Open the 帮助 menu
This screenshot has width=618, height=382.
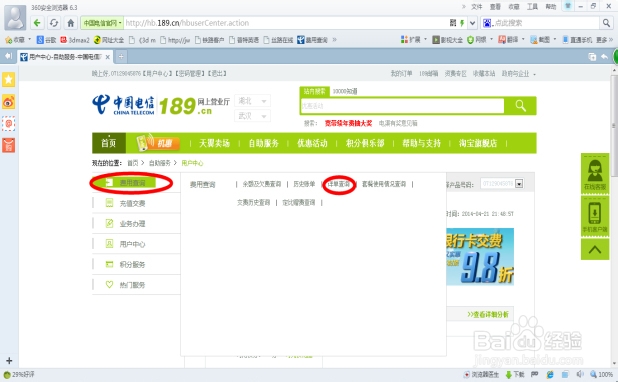click(551, 7)
